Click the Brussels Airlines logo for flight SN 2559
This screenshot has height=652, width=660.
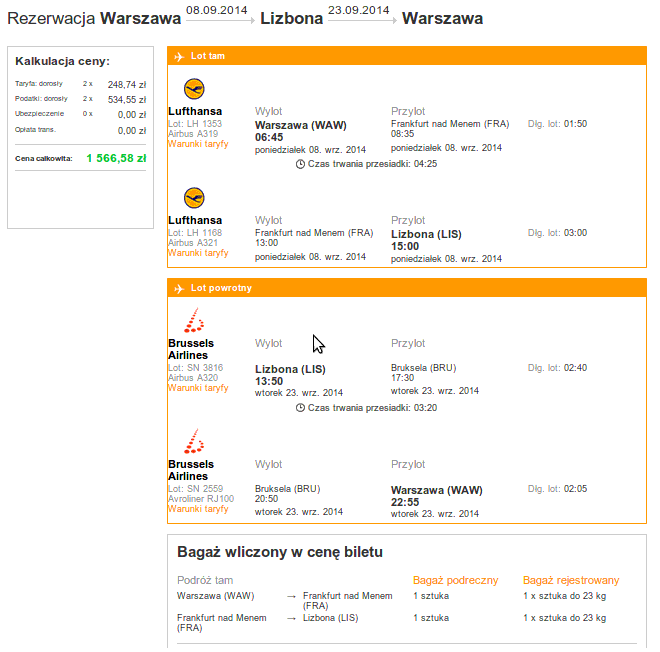194,441
